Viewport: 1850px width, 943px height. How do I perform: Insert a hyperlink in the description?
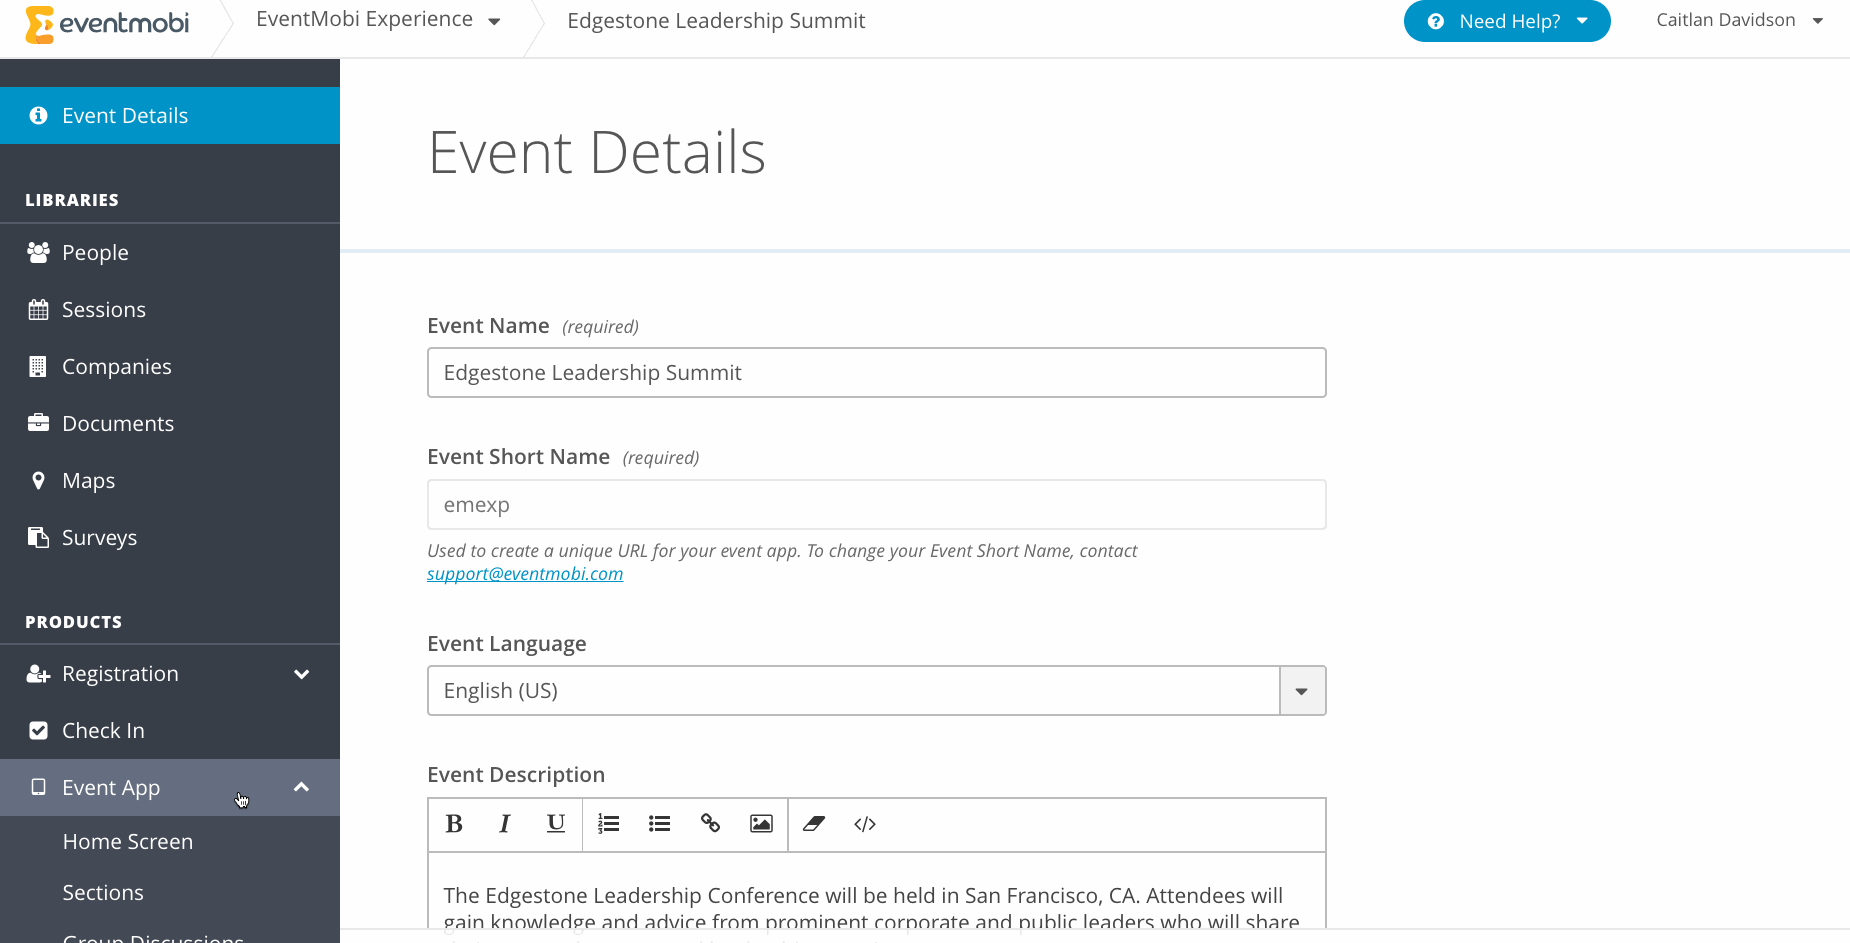710,824
